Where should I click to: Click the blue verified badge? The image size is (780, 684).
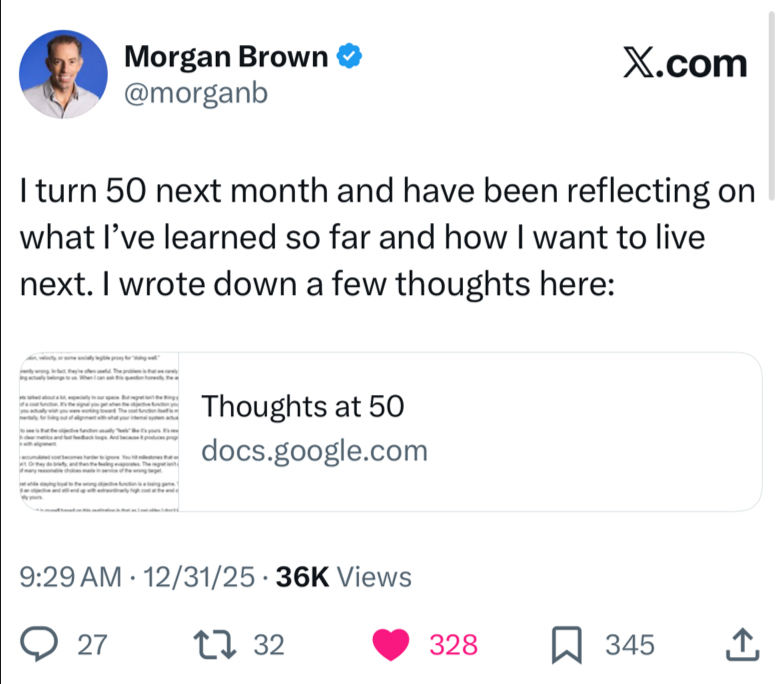(x=349, y=56)
